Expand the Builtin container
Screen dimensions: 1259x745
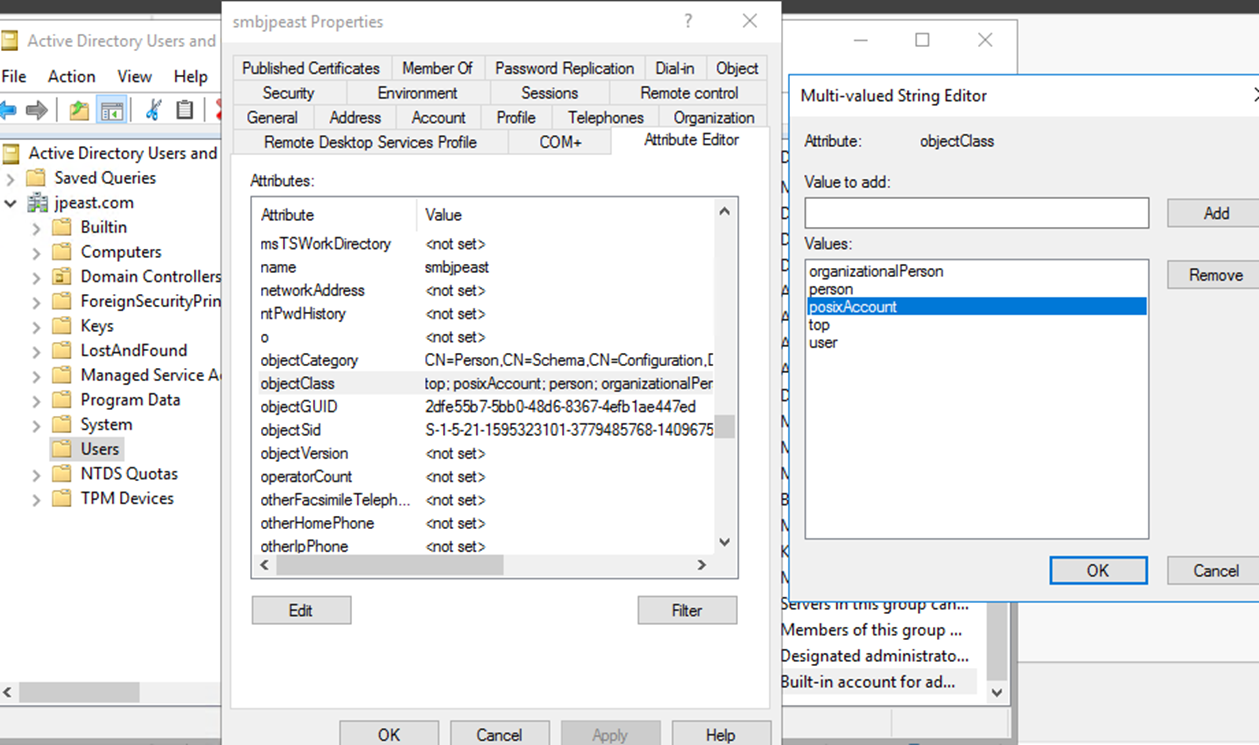36,228
